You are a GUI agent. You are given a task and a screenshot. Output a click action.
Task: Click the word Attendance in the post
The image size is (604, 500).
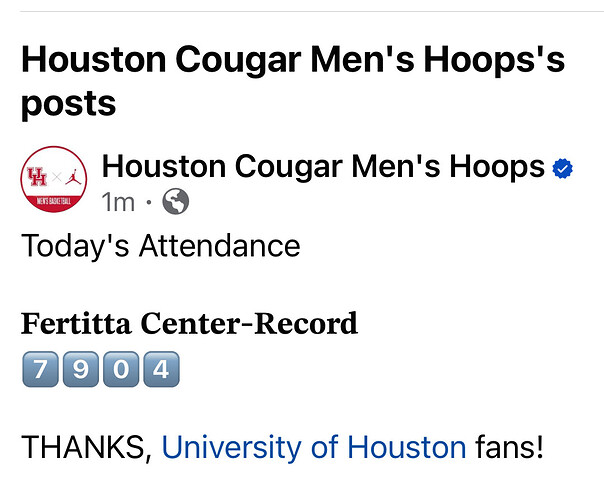pos(220,246)
